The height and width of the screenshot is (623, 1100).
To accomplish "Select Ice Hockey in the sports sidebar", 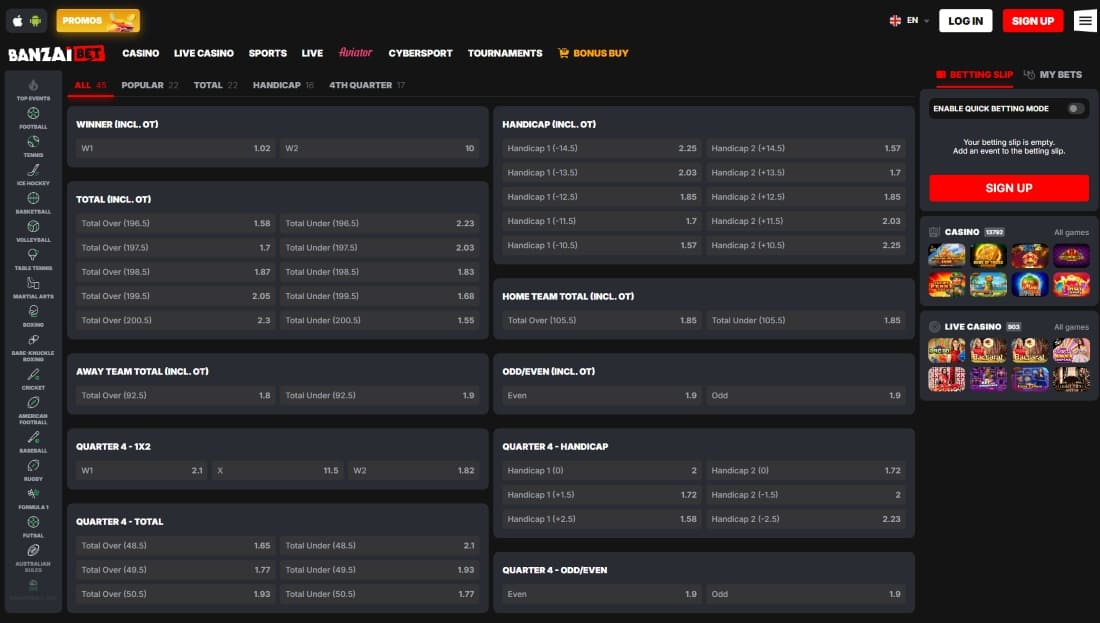I will [33, 175].
